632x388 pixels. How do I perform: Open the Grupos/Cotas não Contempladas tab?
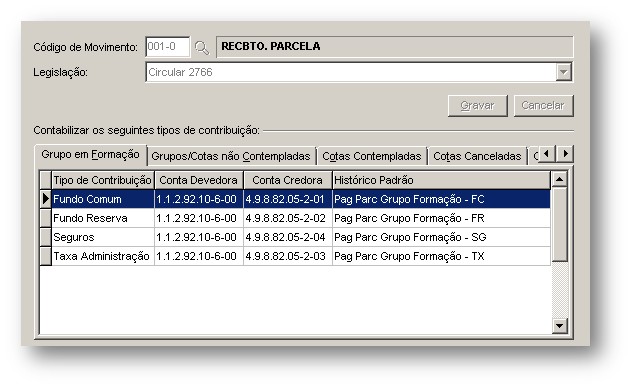[231, 156]
